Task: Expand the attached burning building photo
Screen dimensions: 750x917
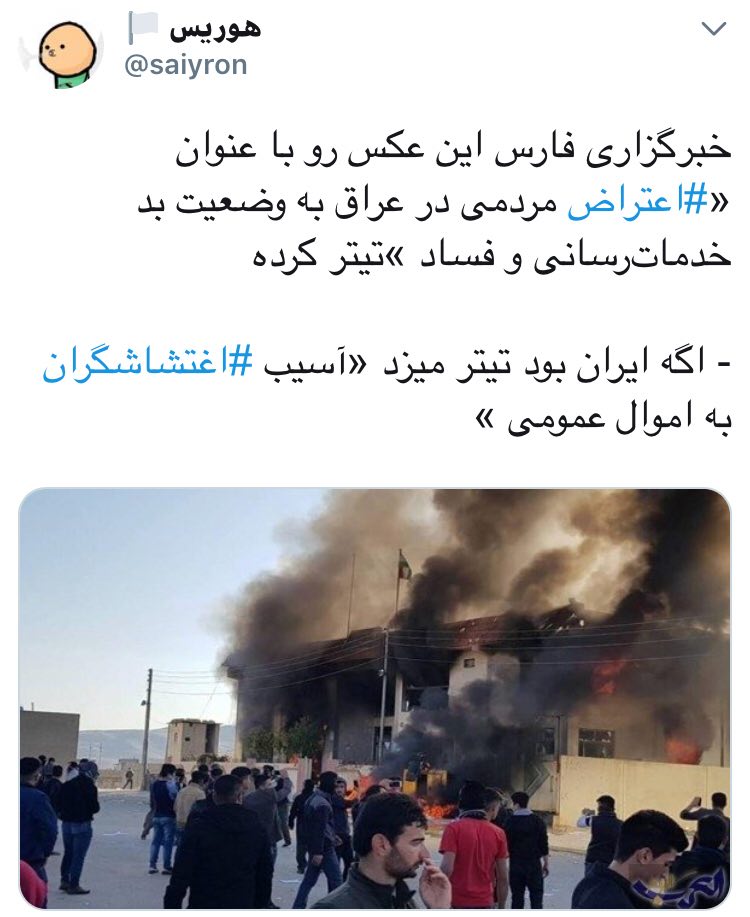Action: 374,699
